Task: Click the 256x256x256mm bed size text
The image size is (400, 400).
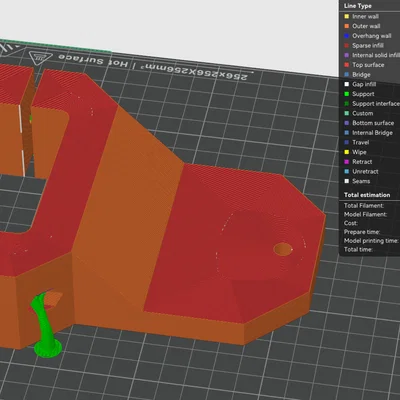Action: tap(194, 71)
